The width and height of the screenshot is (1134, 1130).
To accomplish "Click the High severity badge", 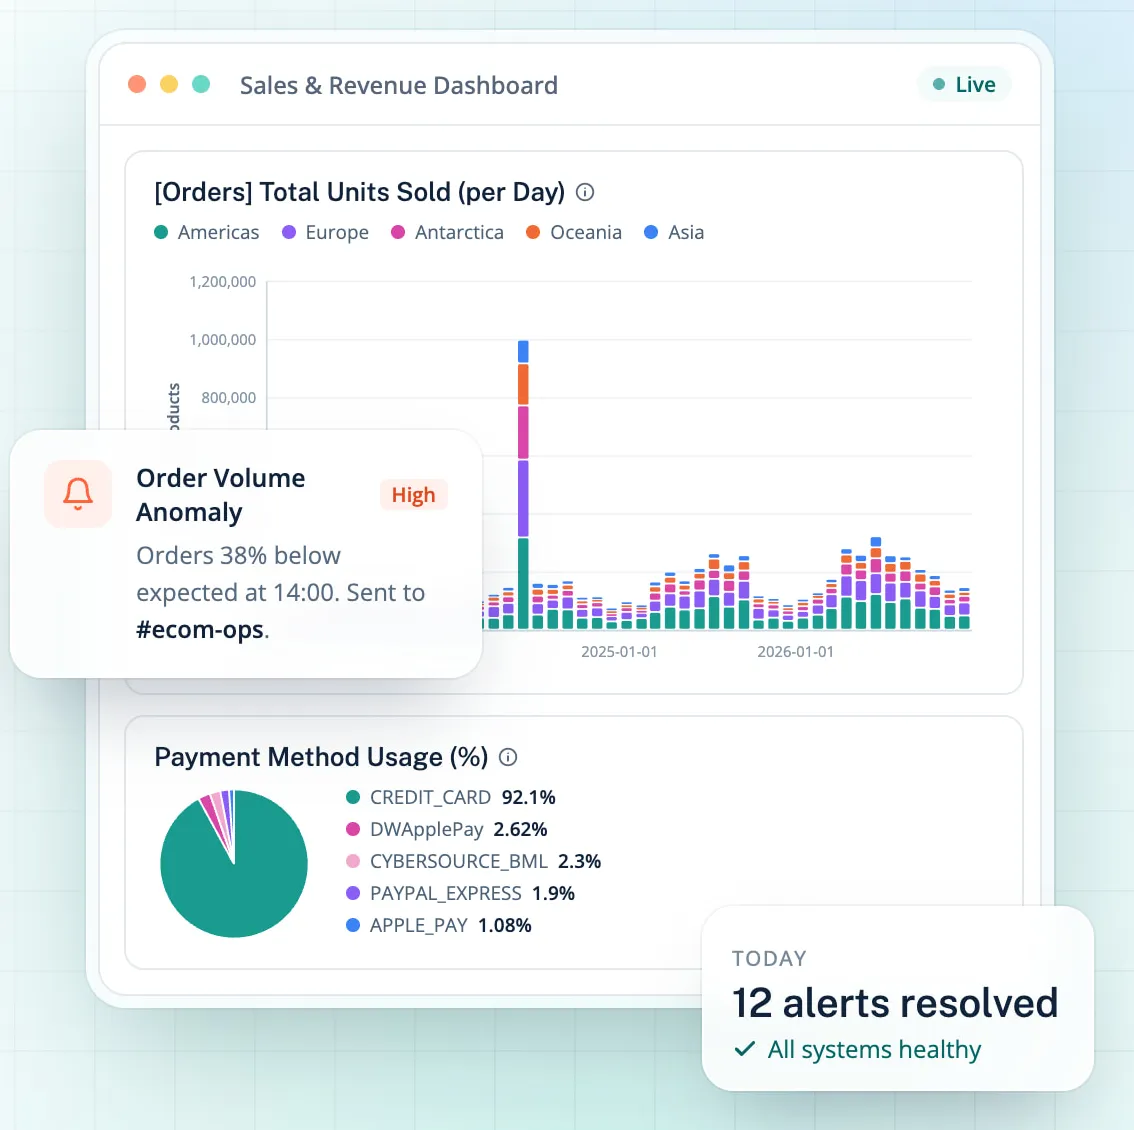I will [414, 495].
